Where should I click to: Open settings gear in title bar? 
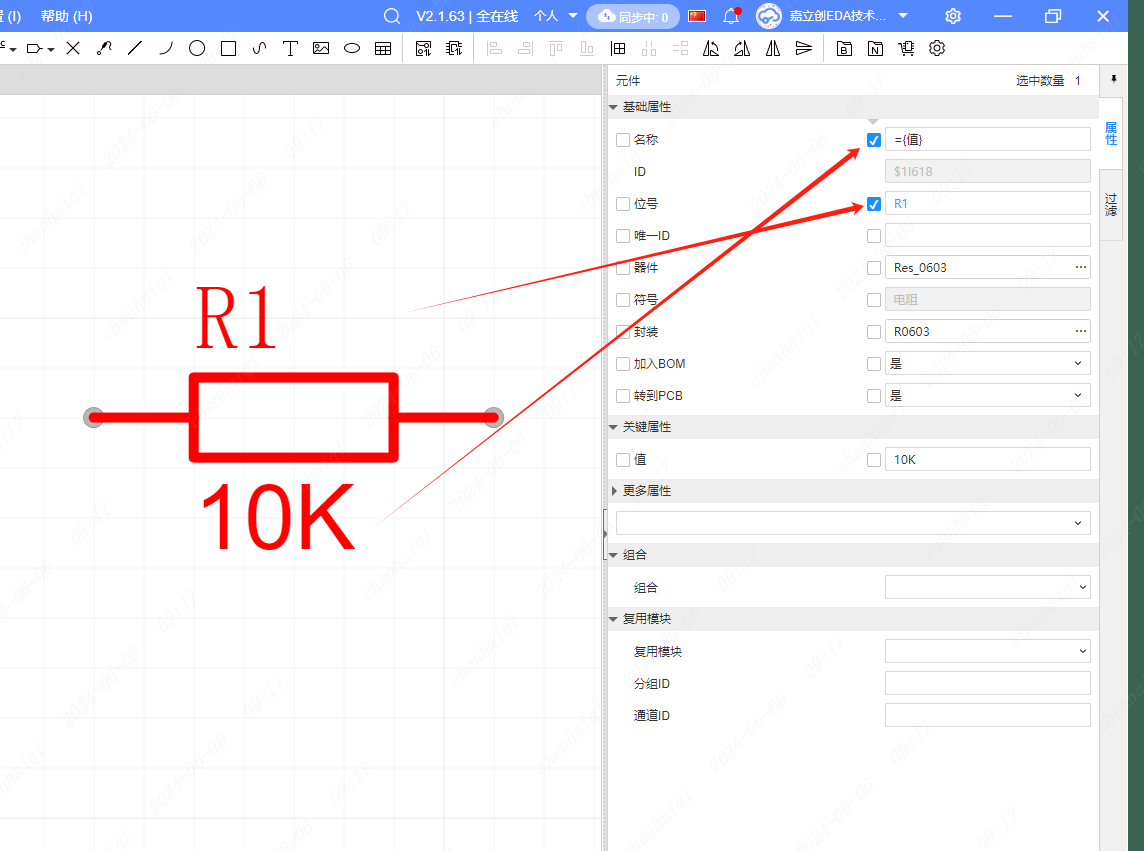point(953,16)
